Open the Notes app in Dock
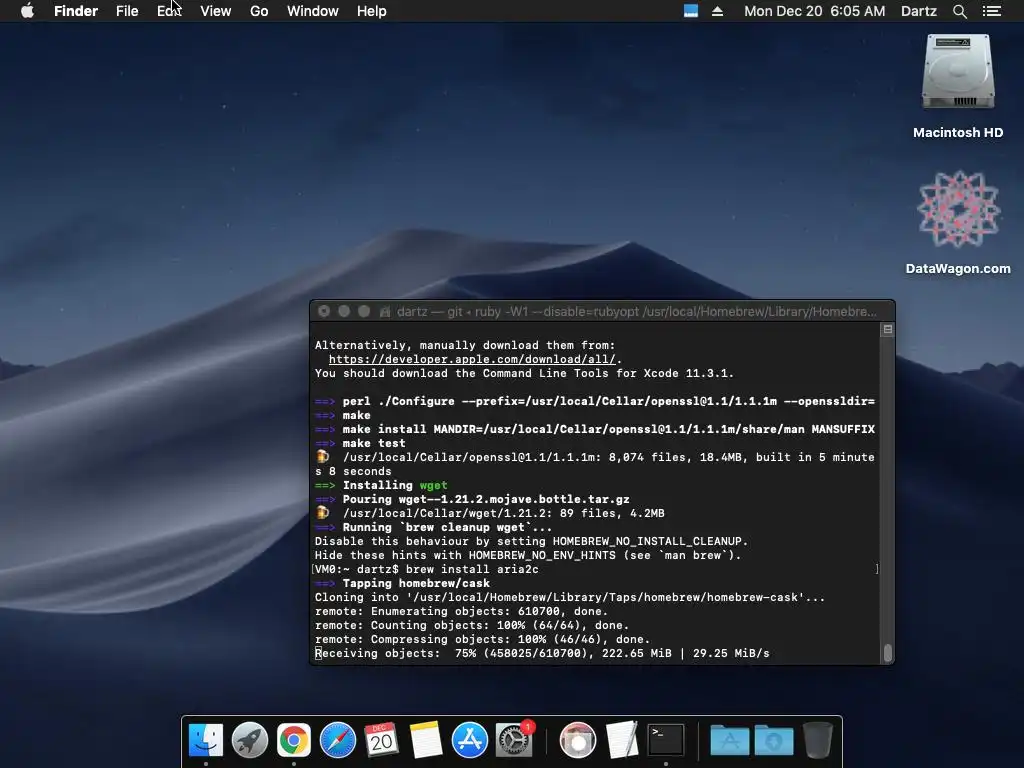The image size is (1024, 768). click(x=426, y=740)
